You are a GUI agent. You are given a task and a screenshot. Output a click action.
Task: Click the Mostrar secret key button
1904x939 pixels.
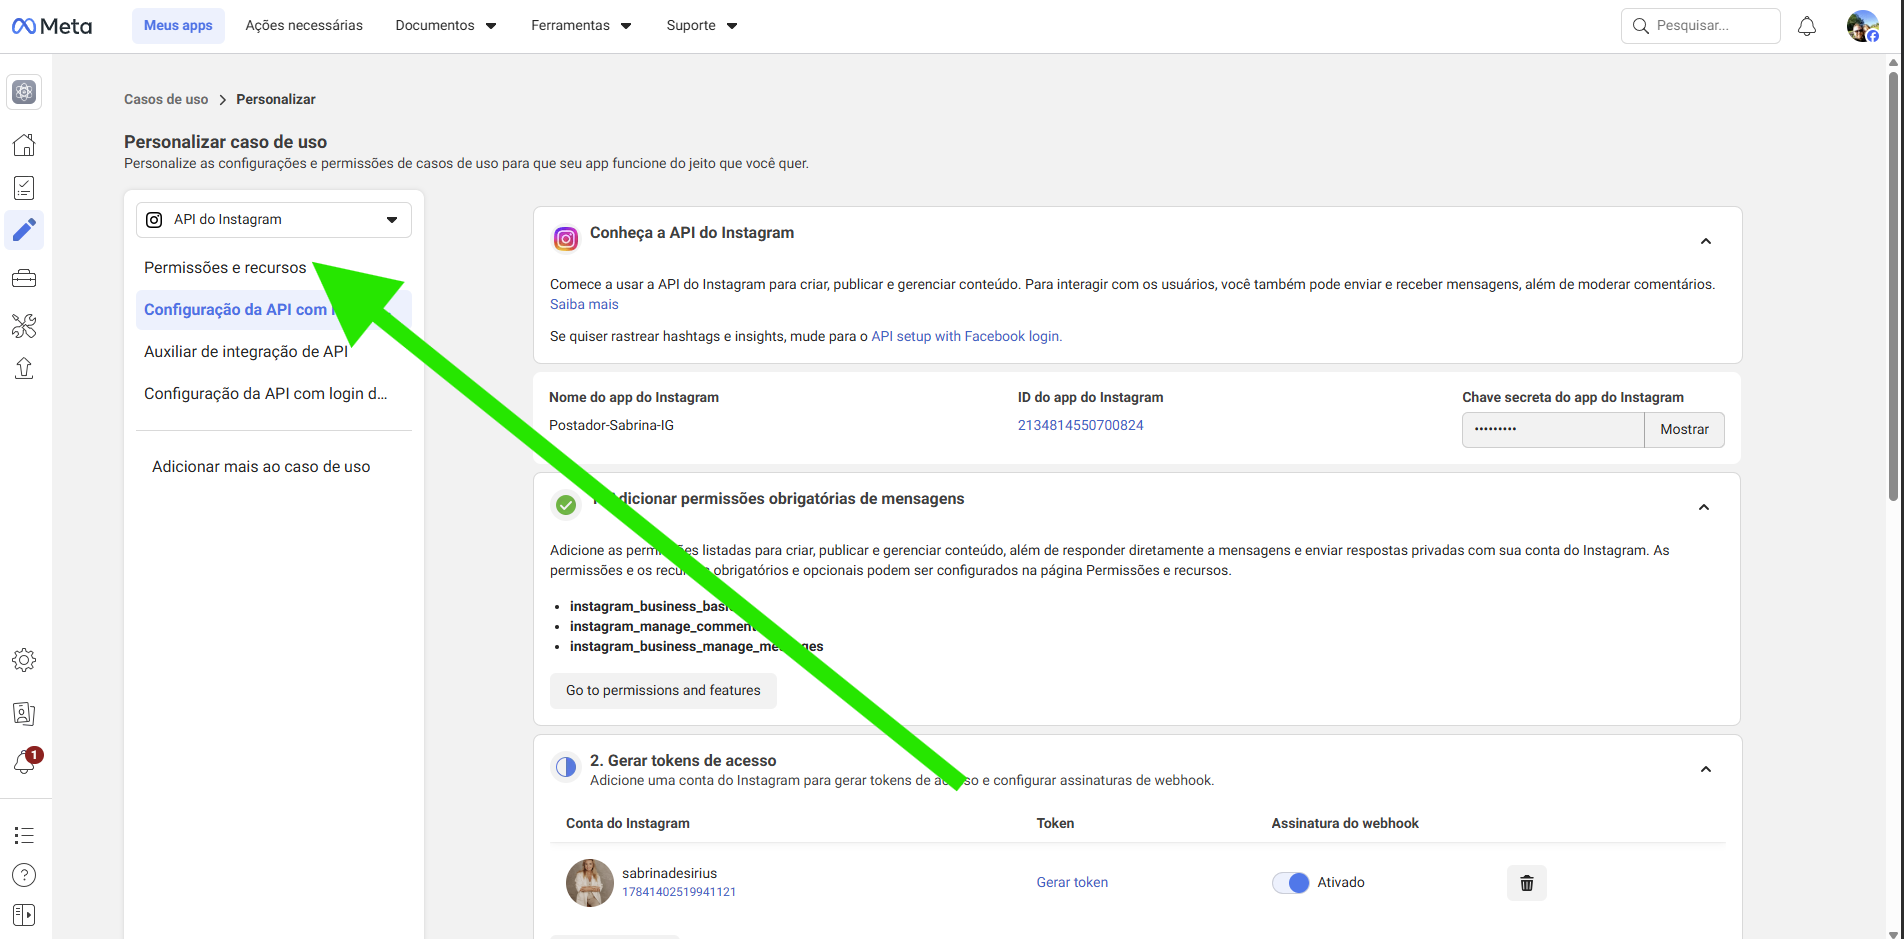point(1684,430)
